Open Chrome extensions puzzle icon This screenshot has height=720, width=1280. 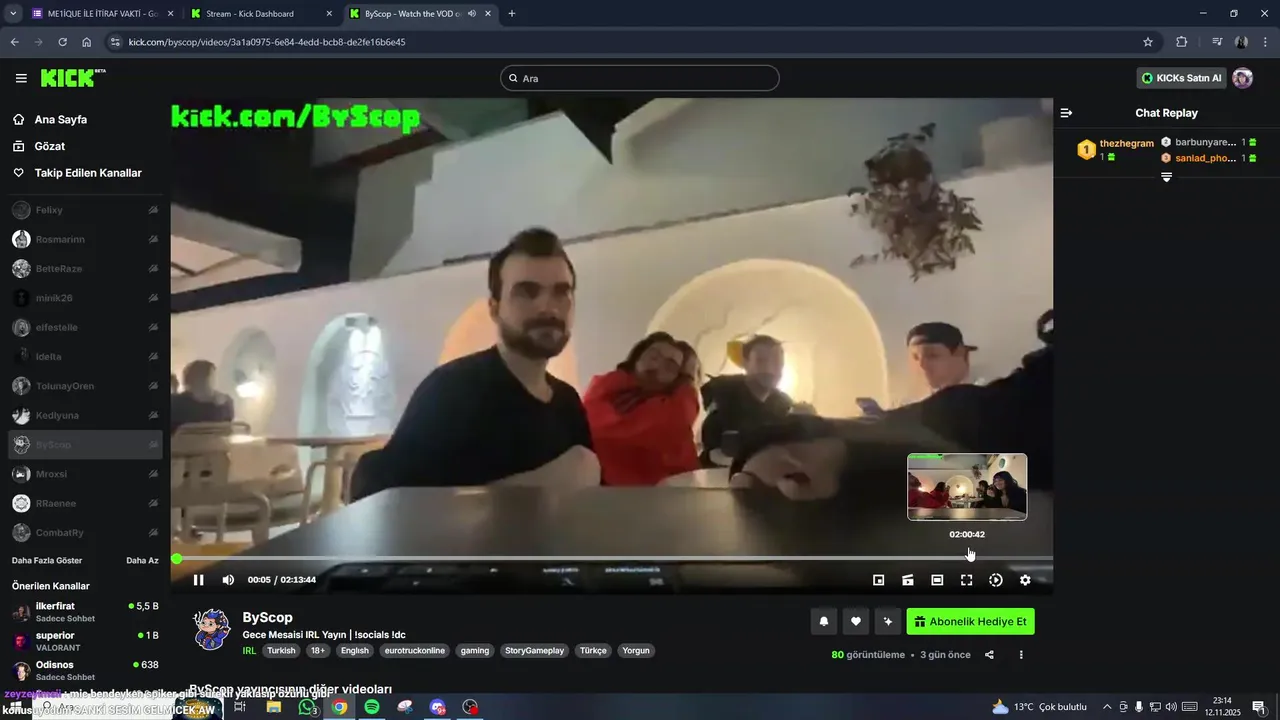pyautogui.click(x=1181, y=42)
